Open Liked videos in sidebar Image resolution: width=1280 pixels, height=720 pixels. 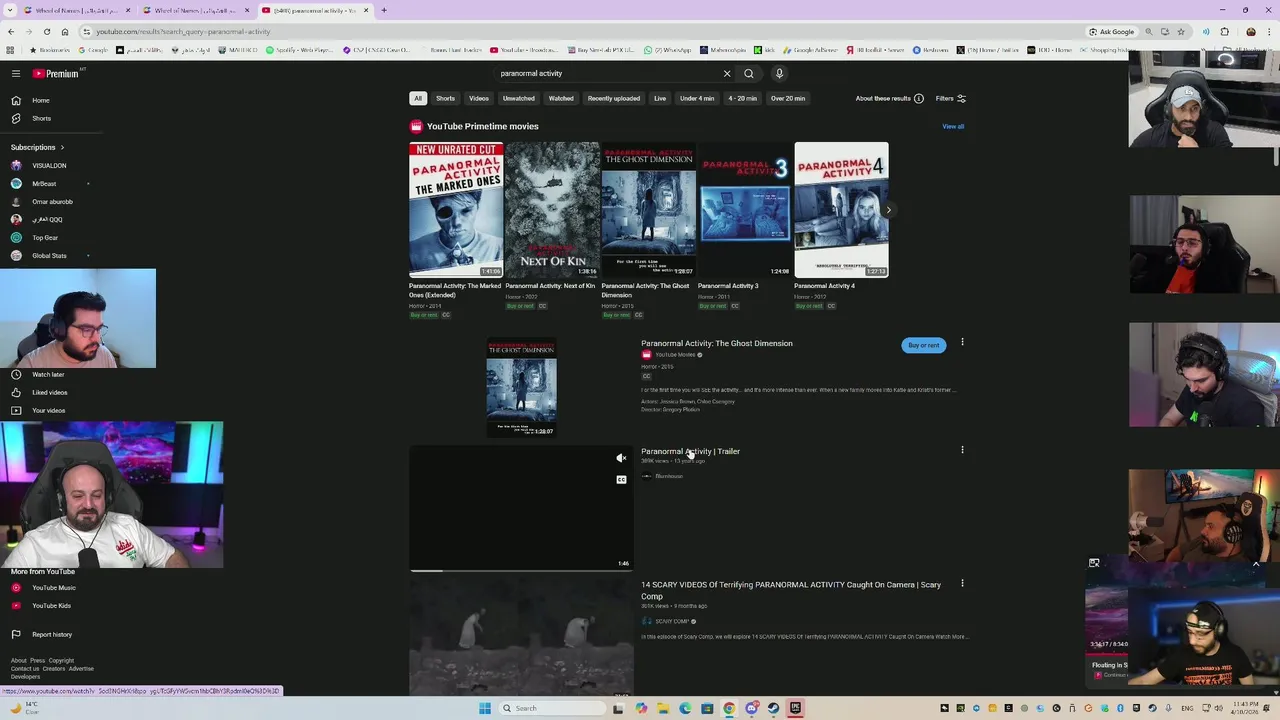(x=49, y=392)
